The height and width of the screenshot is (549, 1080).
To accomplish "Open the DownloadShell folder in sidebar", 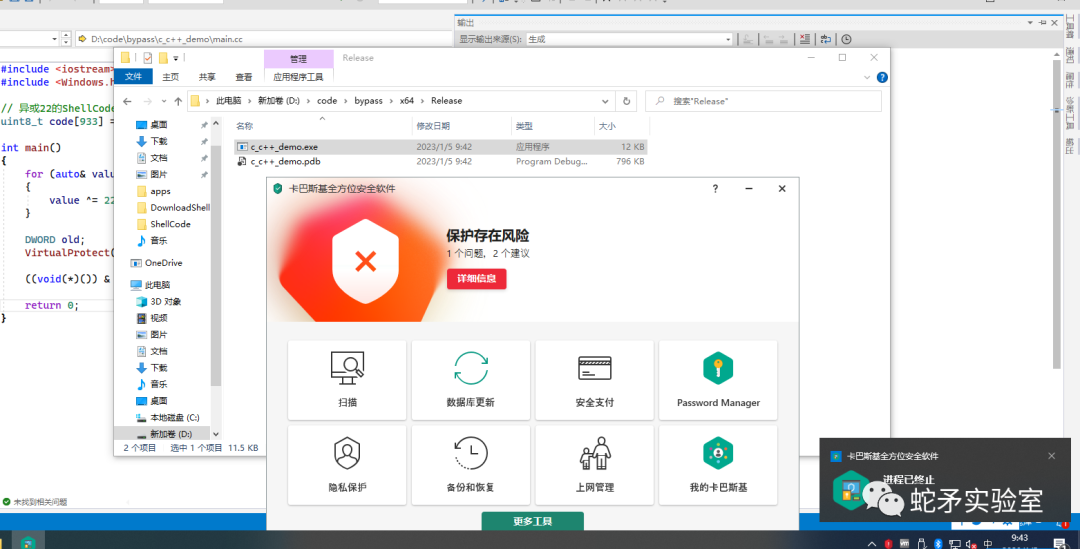I will [x=173, y=207].
